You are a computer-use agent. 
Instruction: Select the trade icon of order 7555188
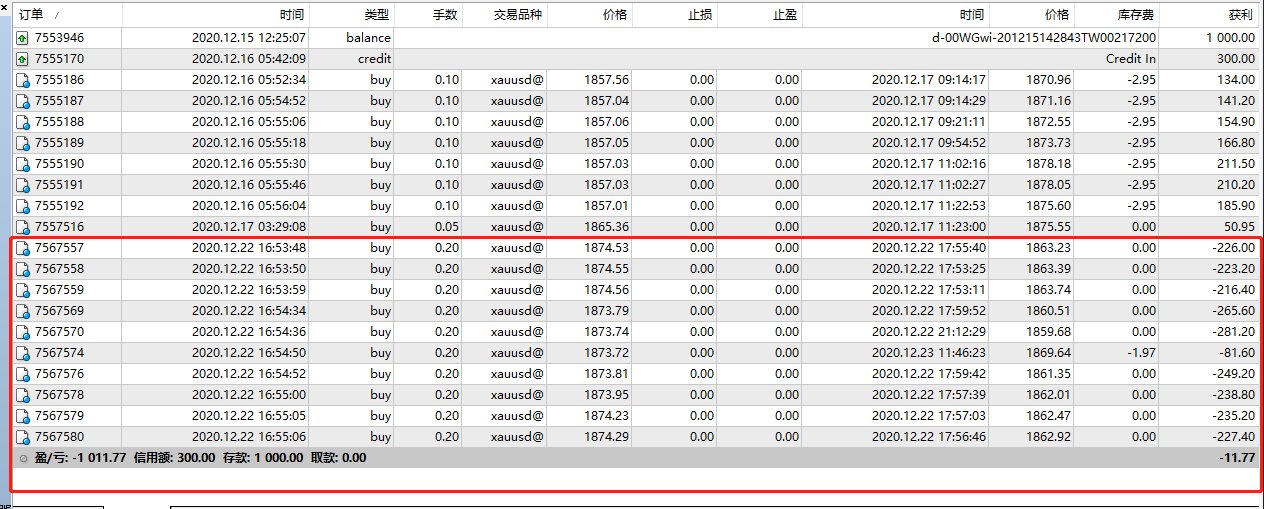(x=23, y=122)
